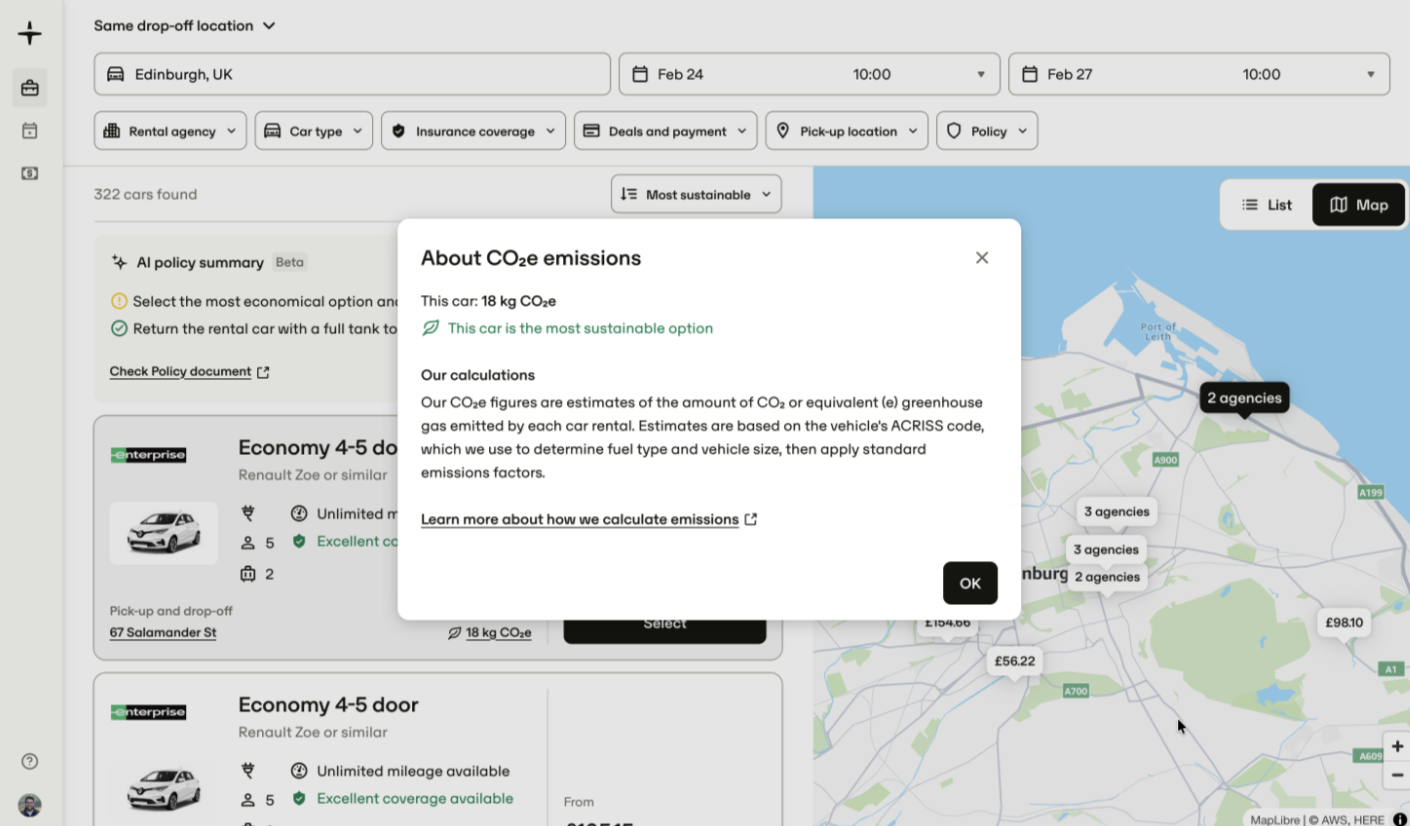Open the upper 2 agencies map marker
This screenshot has height=826, width=1410.
[x=1244, y=398]
